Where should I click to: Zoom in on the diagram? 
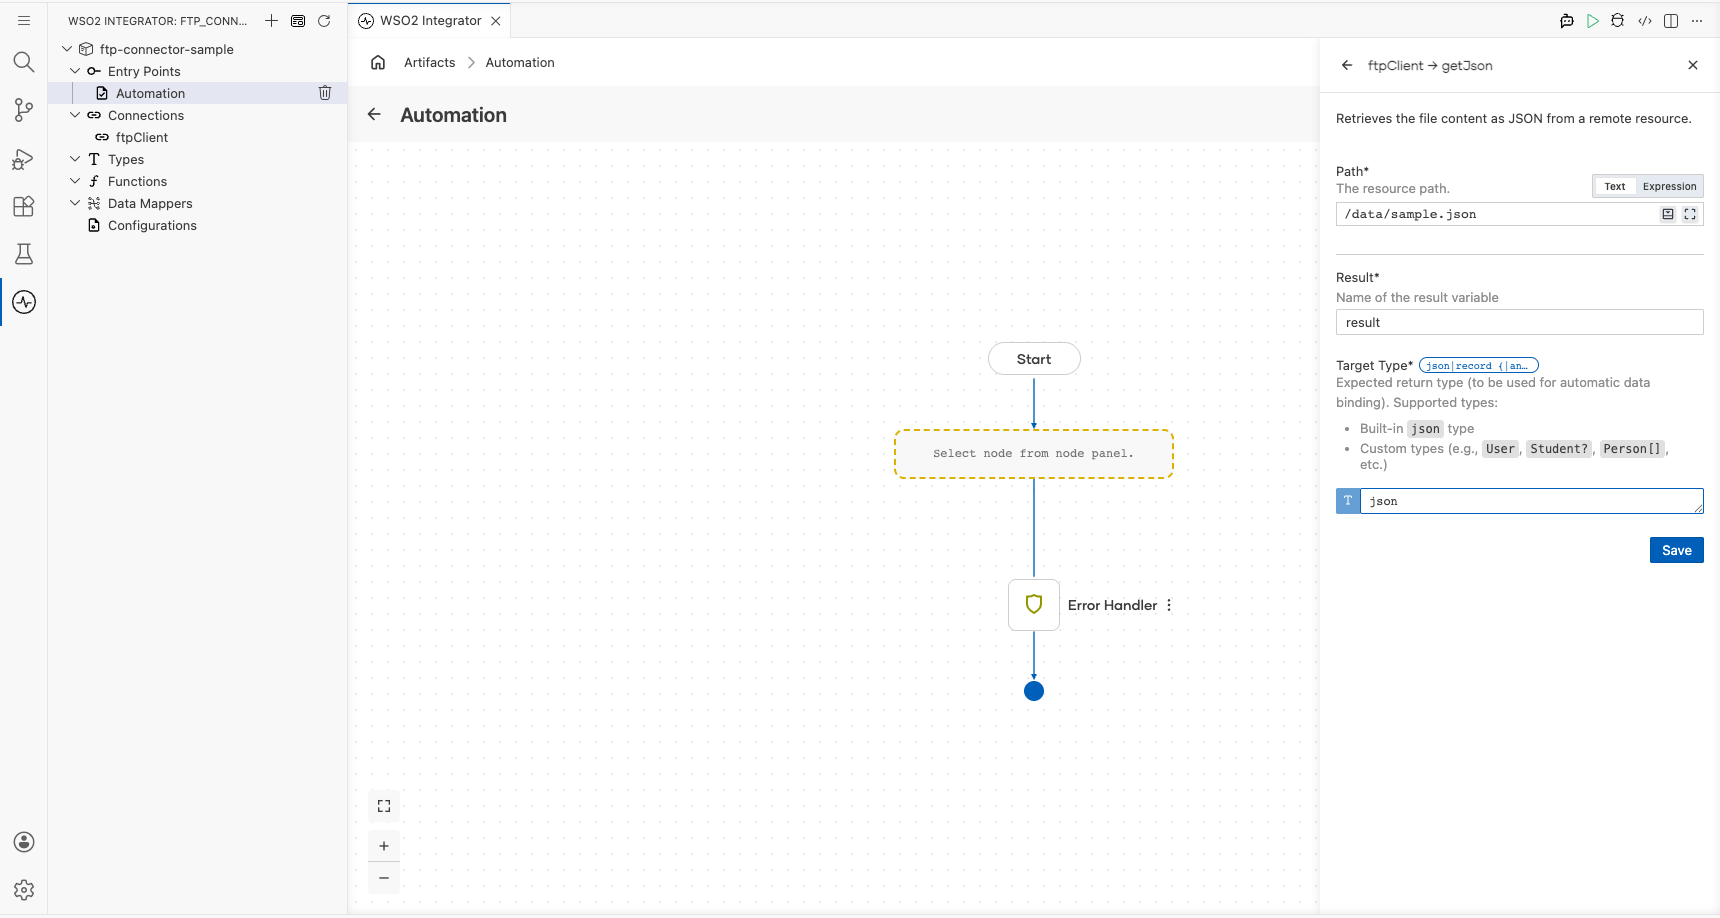384,846
